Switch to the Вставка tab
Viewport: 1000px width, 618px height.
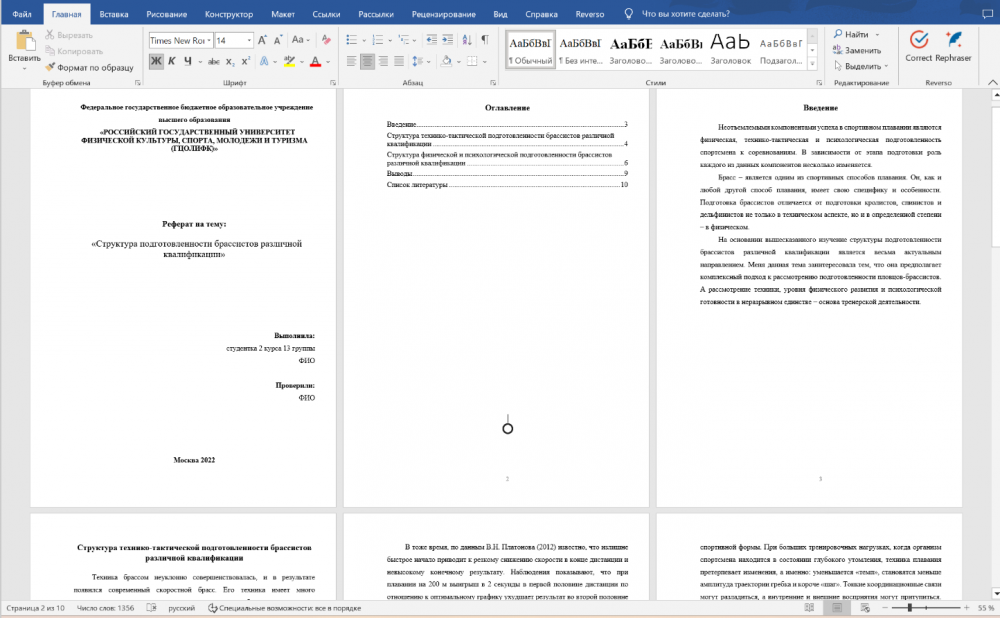click(114, 14)
